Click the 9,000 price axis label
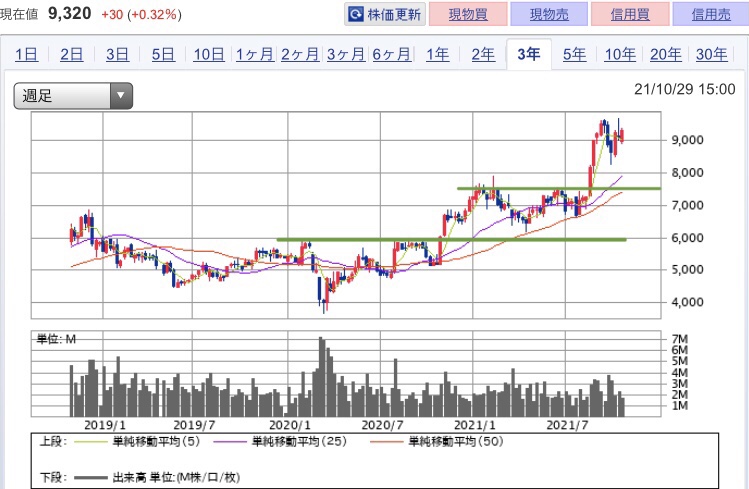The image size is (749, 489). tap(687, 140)
